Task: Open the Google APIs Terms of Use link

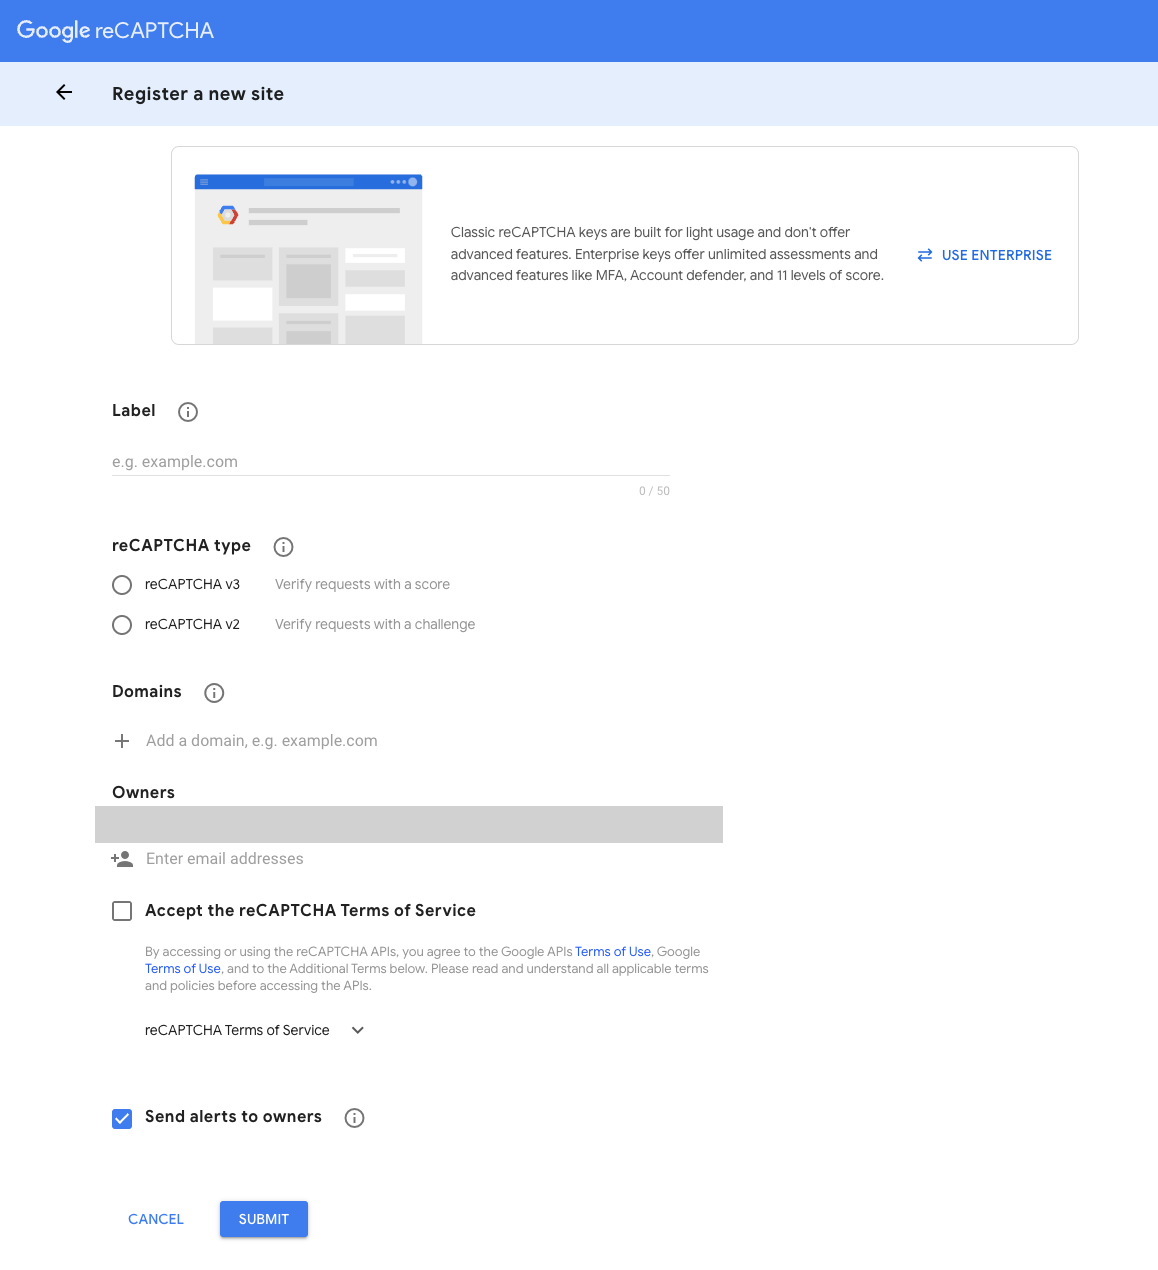Action: (x=613, y=952)
